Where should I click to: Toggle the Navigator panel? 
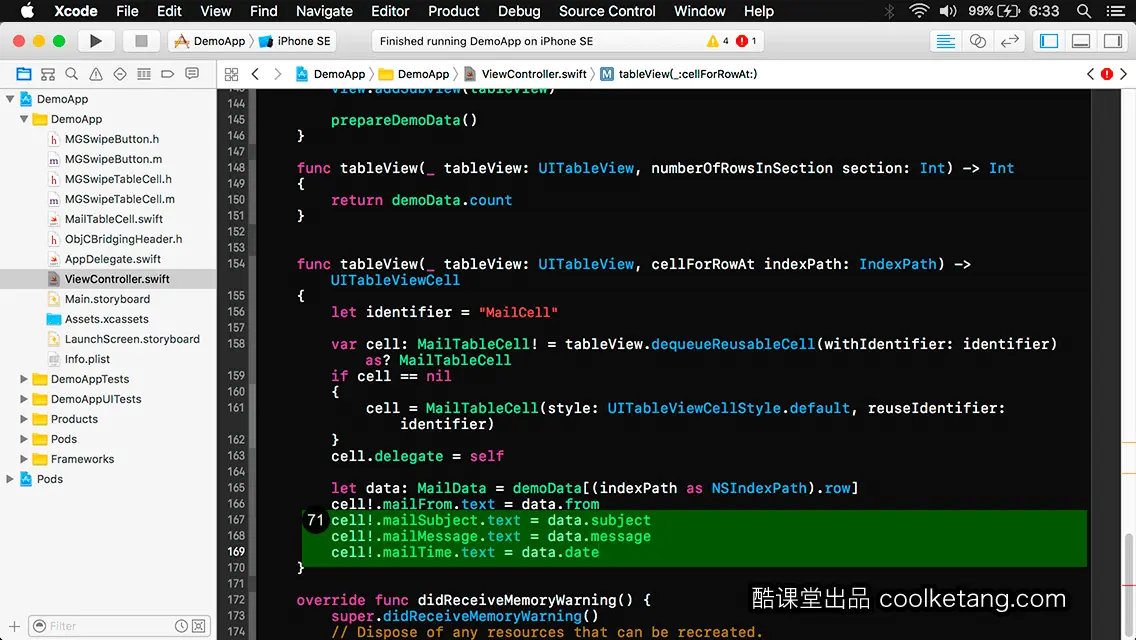point(1049,41)
